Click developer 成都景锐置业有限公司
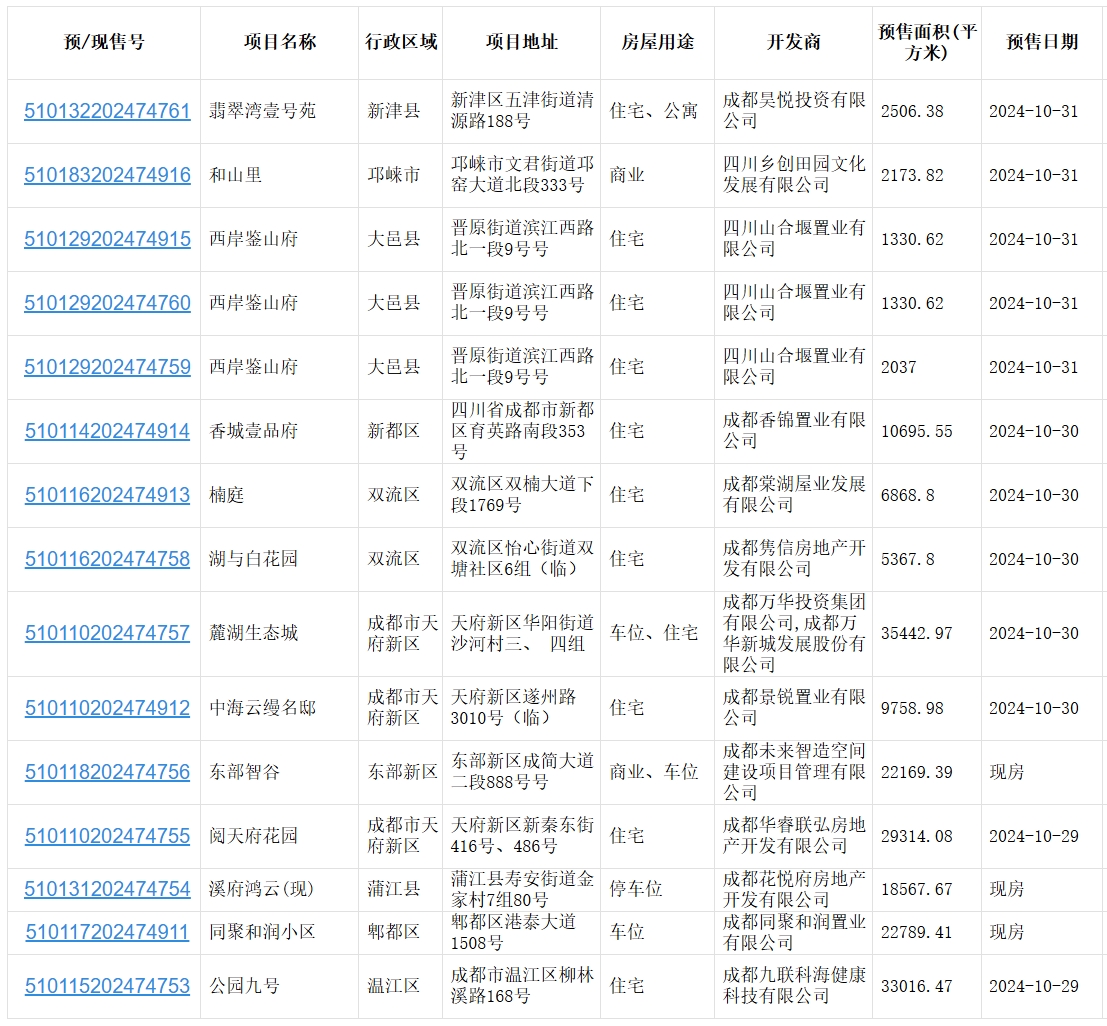 (x=794, y=708)
